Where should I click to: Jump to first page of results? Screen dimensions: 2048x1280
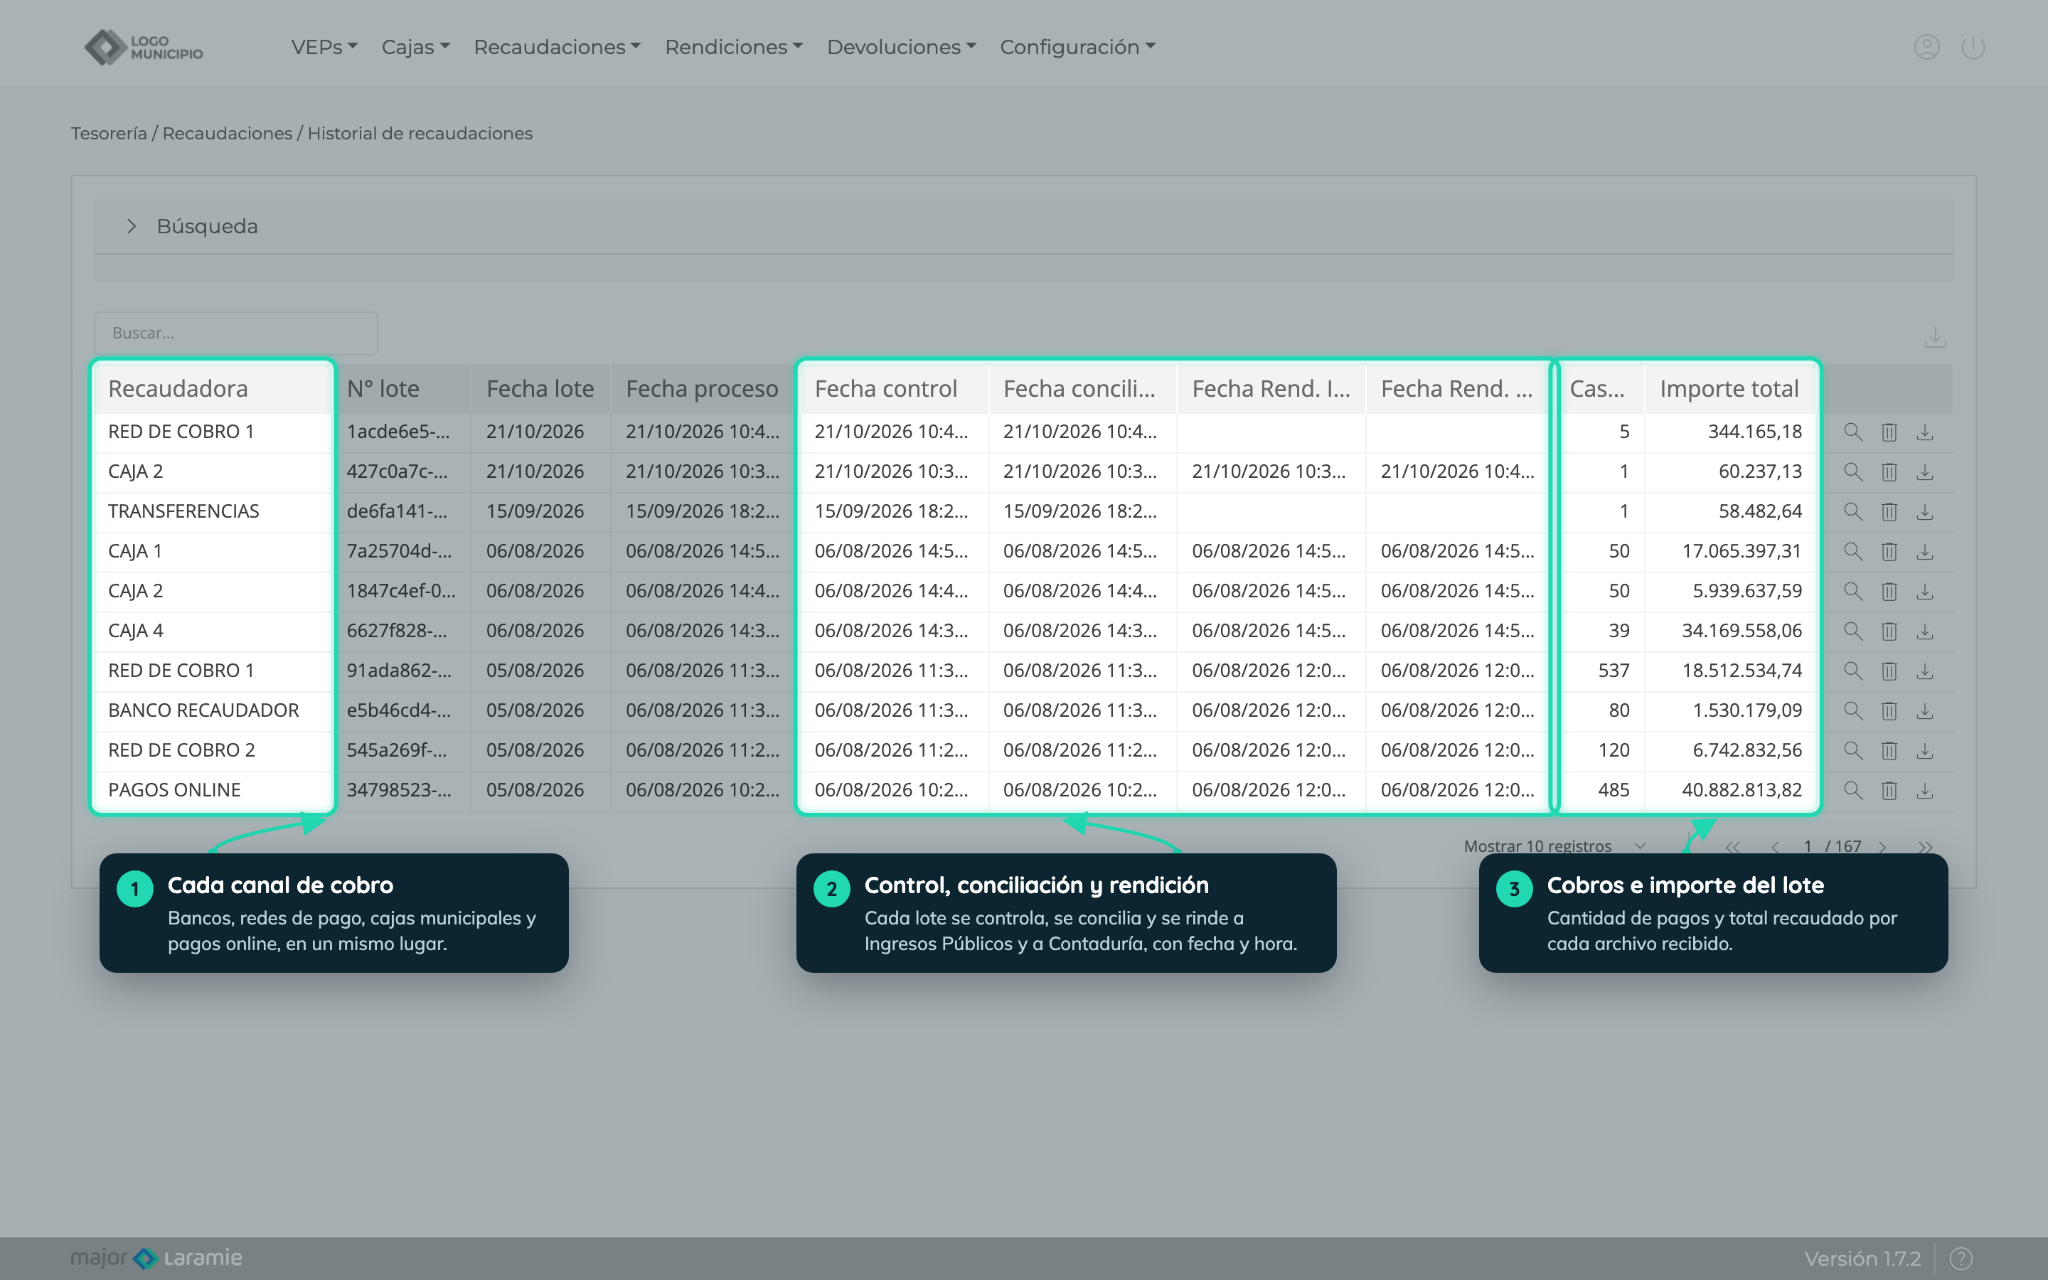click(x=1732, y=847)
